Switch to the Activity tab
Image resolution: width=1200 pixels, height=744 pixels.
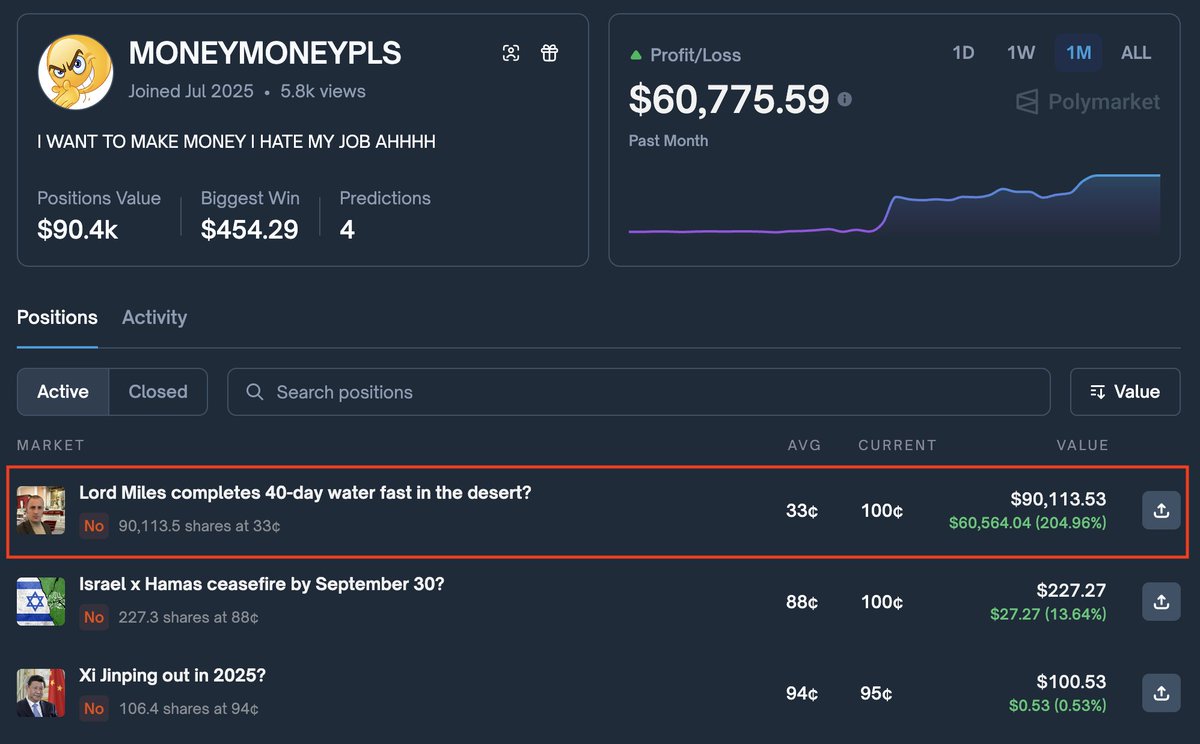pos(154,317)
